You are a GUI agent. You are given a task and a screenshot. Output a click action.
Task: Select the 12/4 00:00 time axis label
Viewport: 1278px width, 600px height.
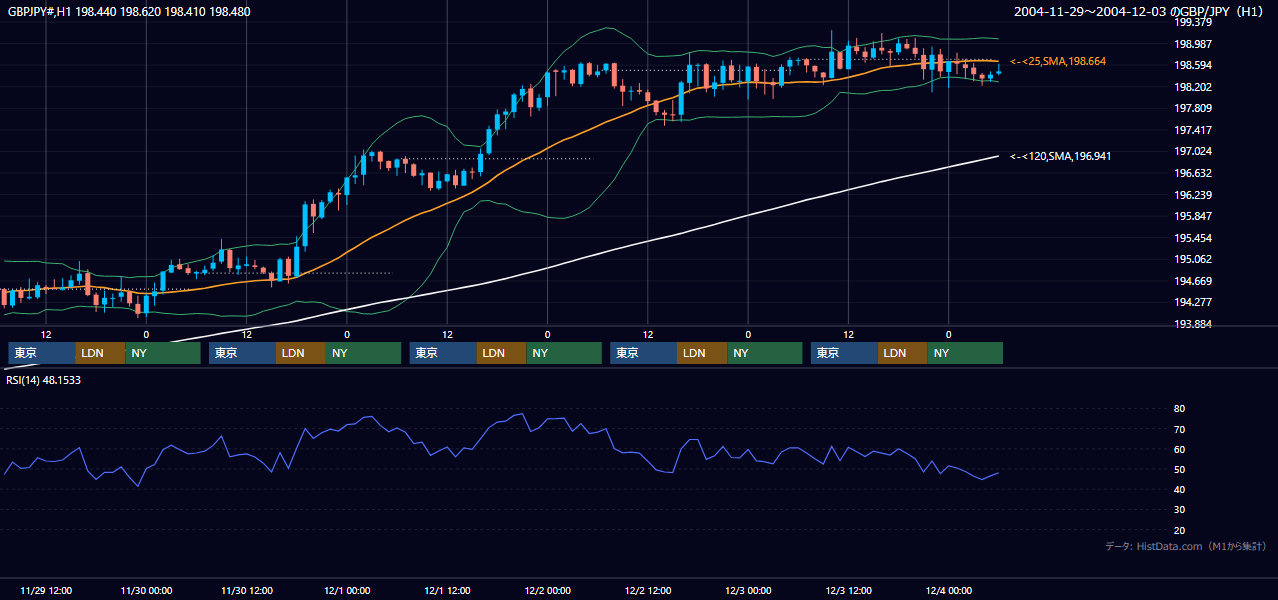[948, 590]
